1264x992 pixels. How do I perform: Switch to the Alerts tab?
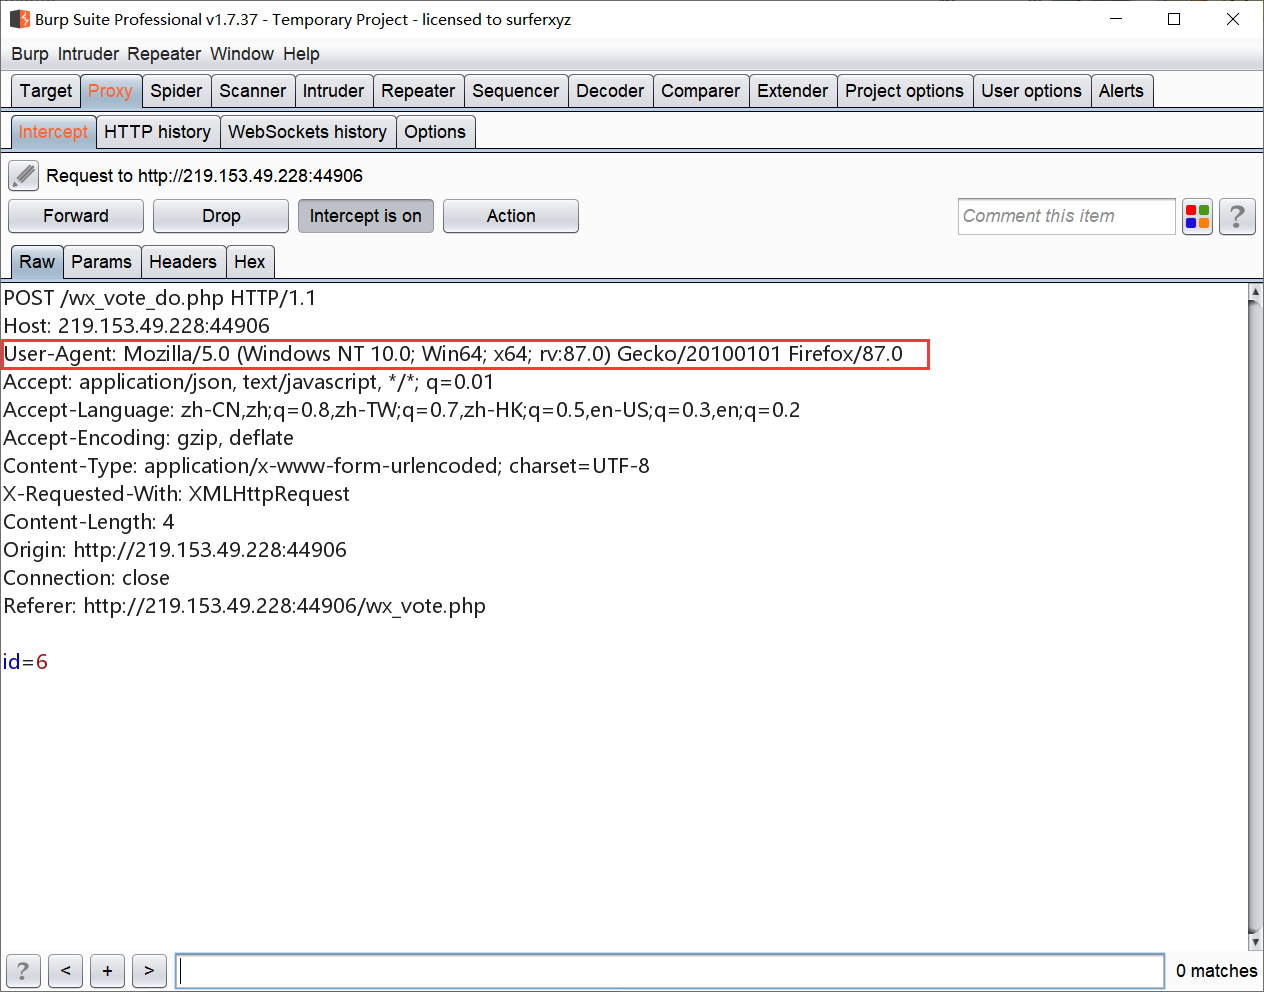click(1121, 91)
